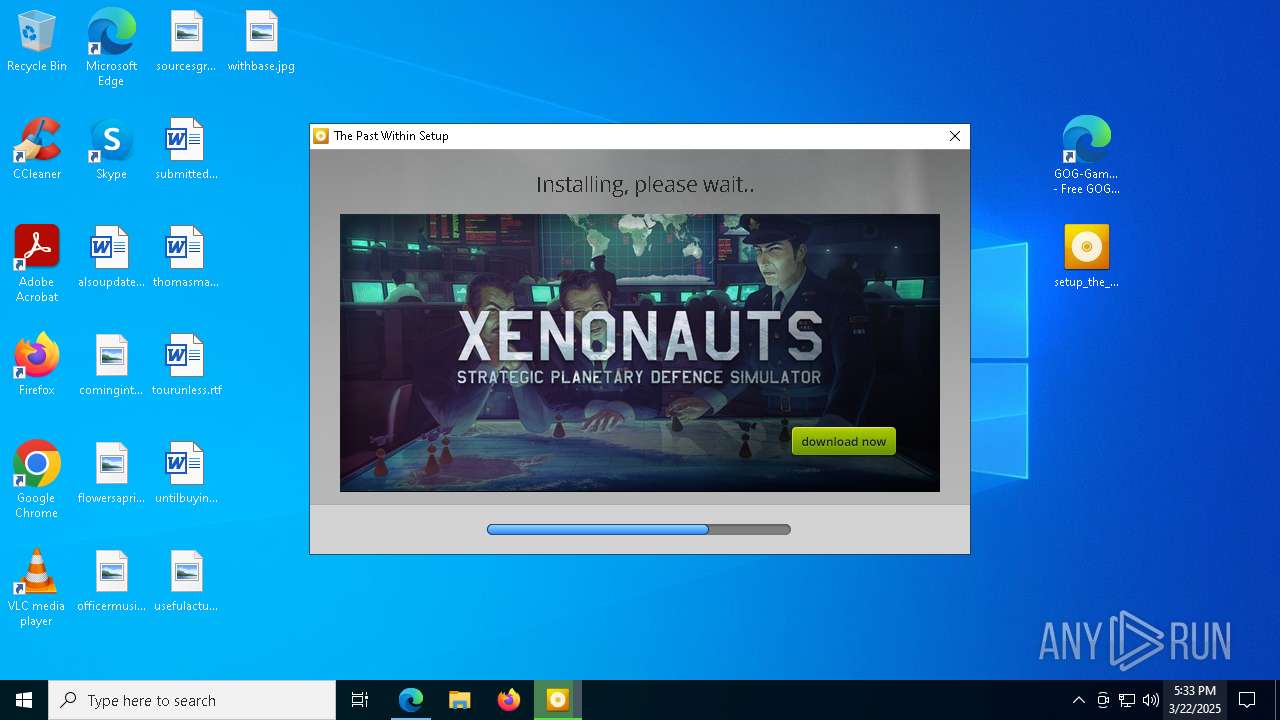Click 'Installing, please wait..' status text
This screenshot has width=1280, height=720.
tap(645, 184)
